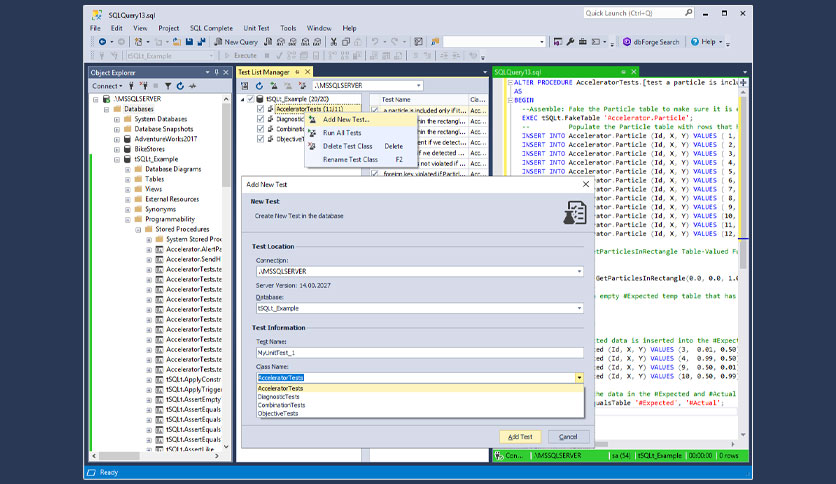
Task: Click the New Query toolbar button
Action: click(236, 42)
